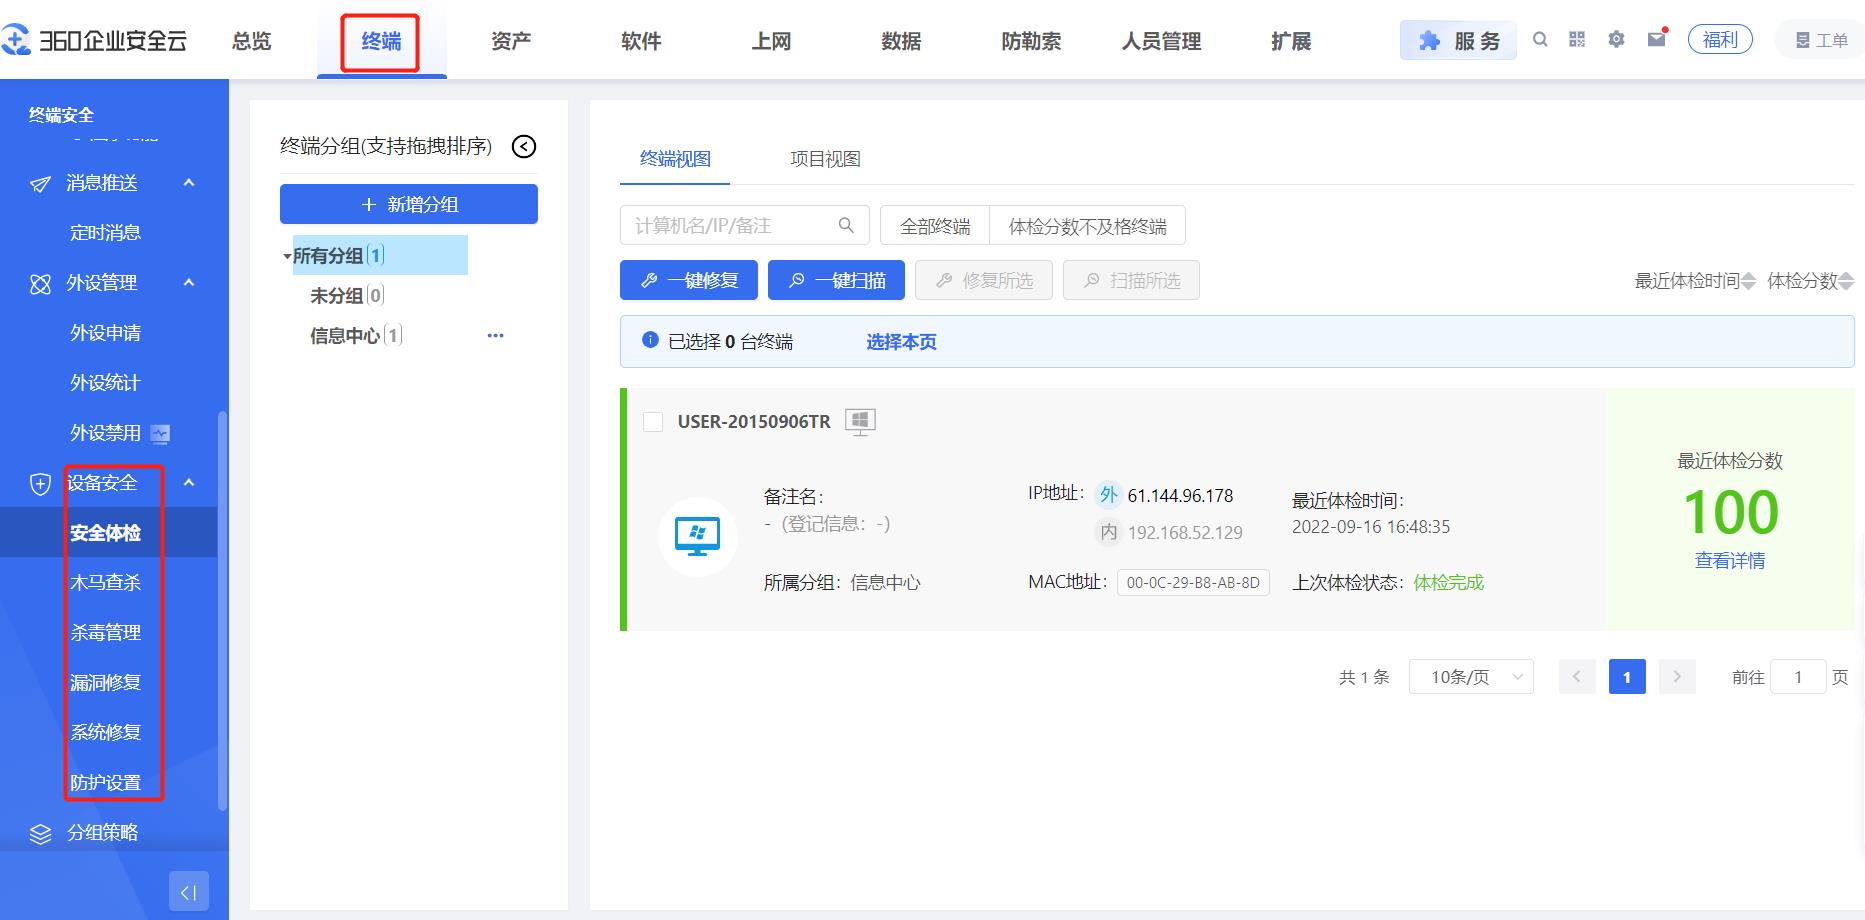Click the 福利 button
The image size is (1865, 920).
[x=1720, y=40]
